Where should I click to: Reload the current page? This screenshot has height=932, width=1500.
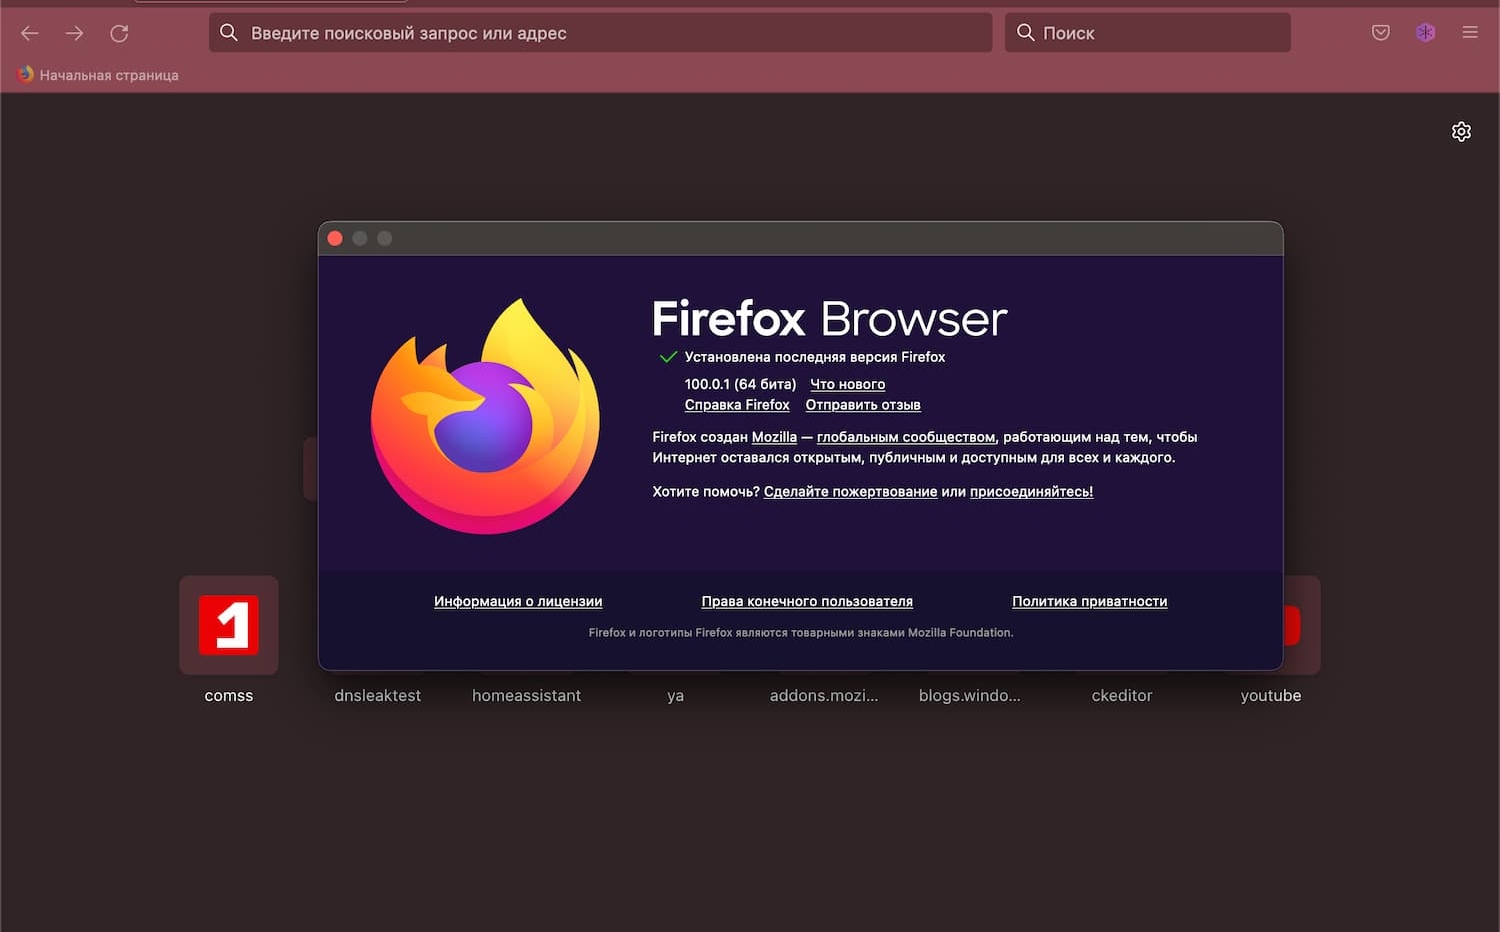(x=119, y=32)
